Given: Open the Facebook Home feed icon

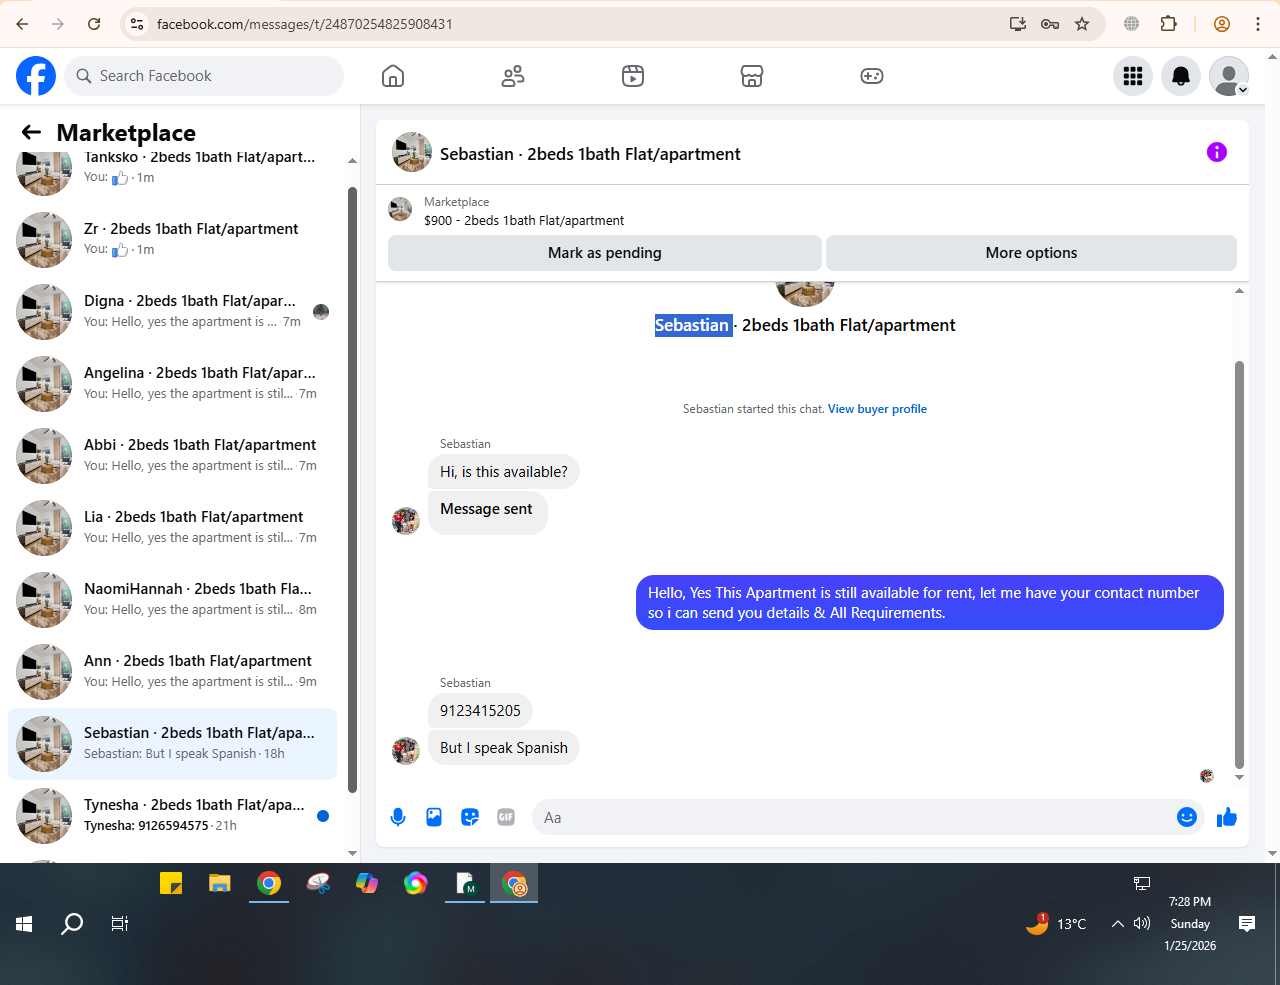Looking at the screenshot, I should (x=393, y=76).
